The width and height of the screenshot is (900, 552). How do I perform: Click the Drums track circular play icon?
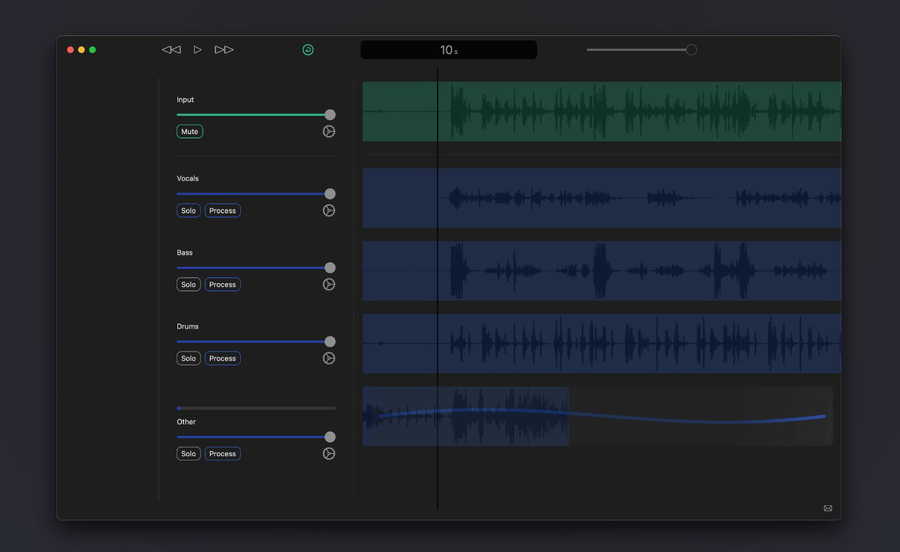329,359
